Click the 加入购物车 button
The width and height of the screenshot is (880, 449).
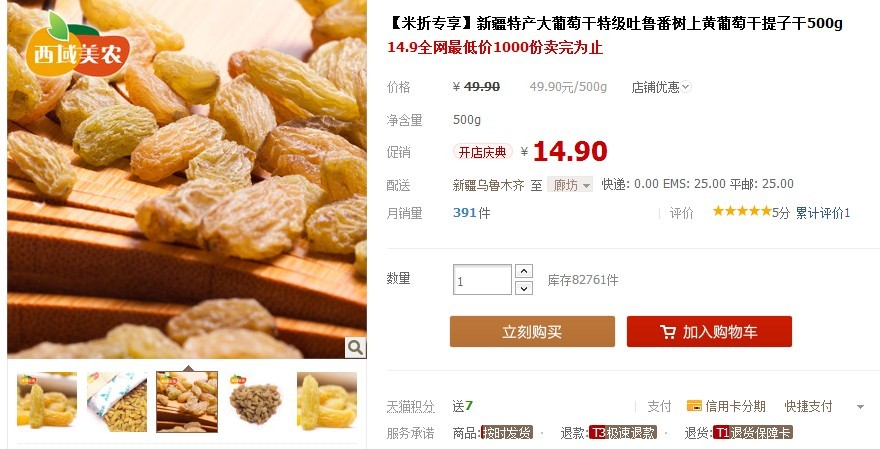(709, 332)
